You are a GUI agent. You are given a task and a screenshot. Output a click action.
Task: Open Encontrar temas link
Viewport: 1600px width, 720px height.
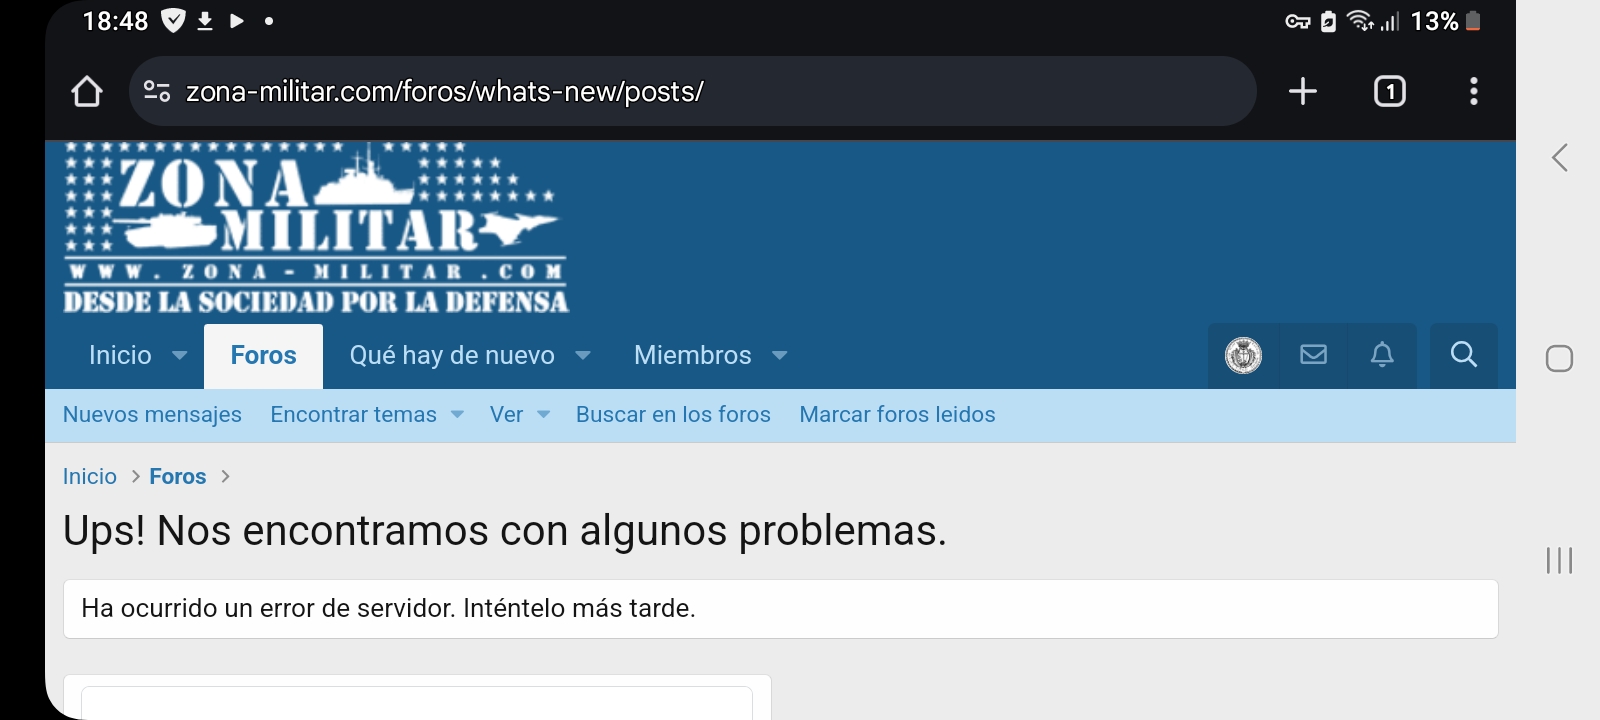[x=353, y=414]
